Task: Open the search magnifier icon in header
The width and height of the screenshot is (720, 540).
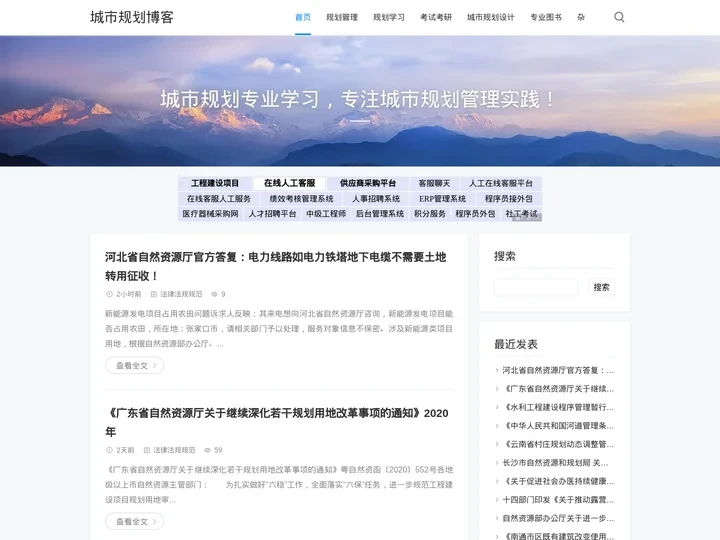Action: [x=619, y=17]
